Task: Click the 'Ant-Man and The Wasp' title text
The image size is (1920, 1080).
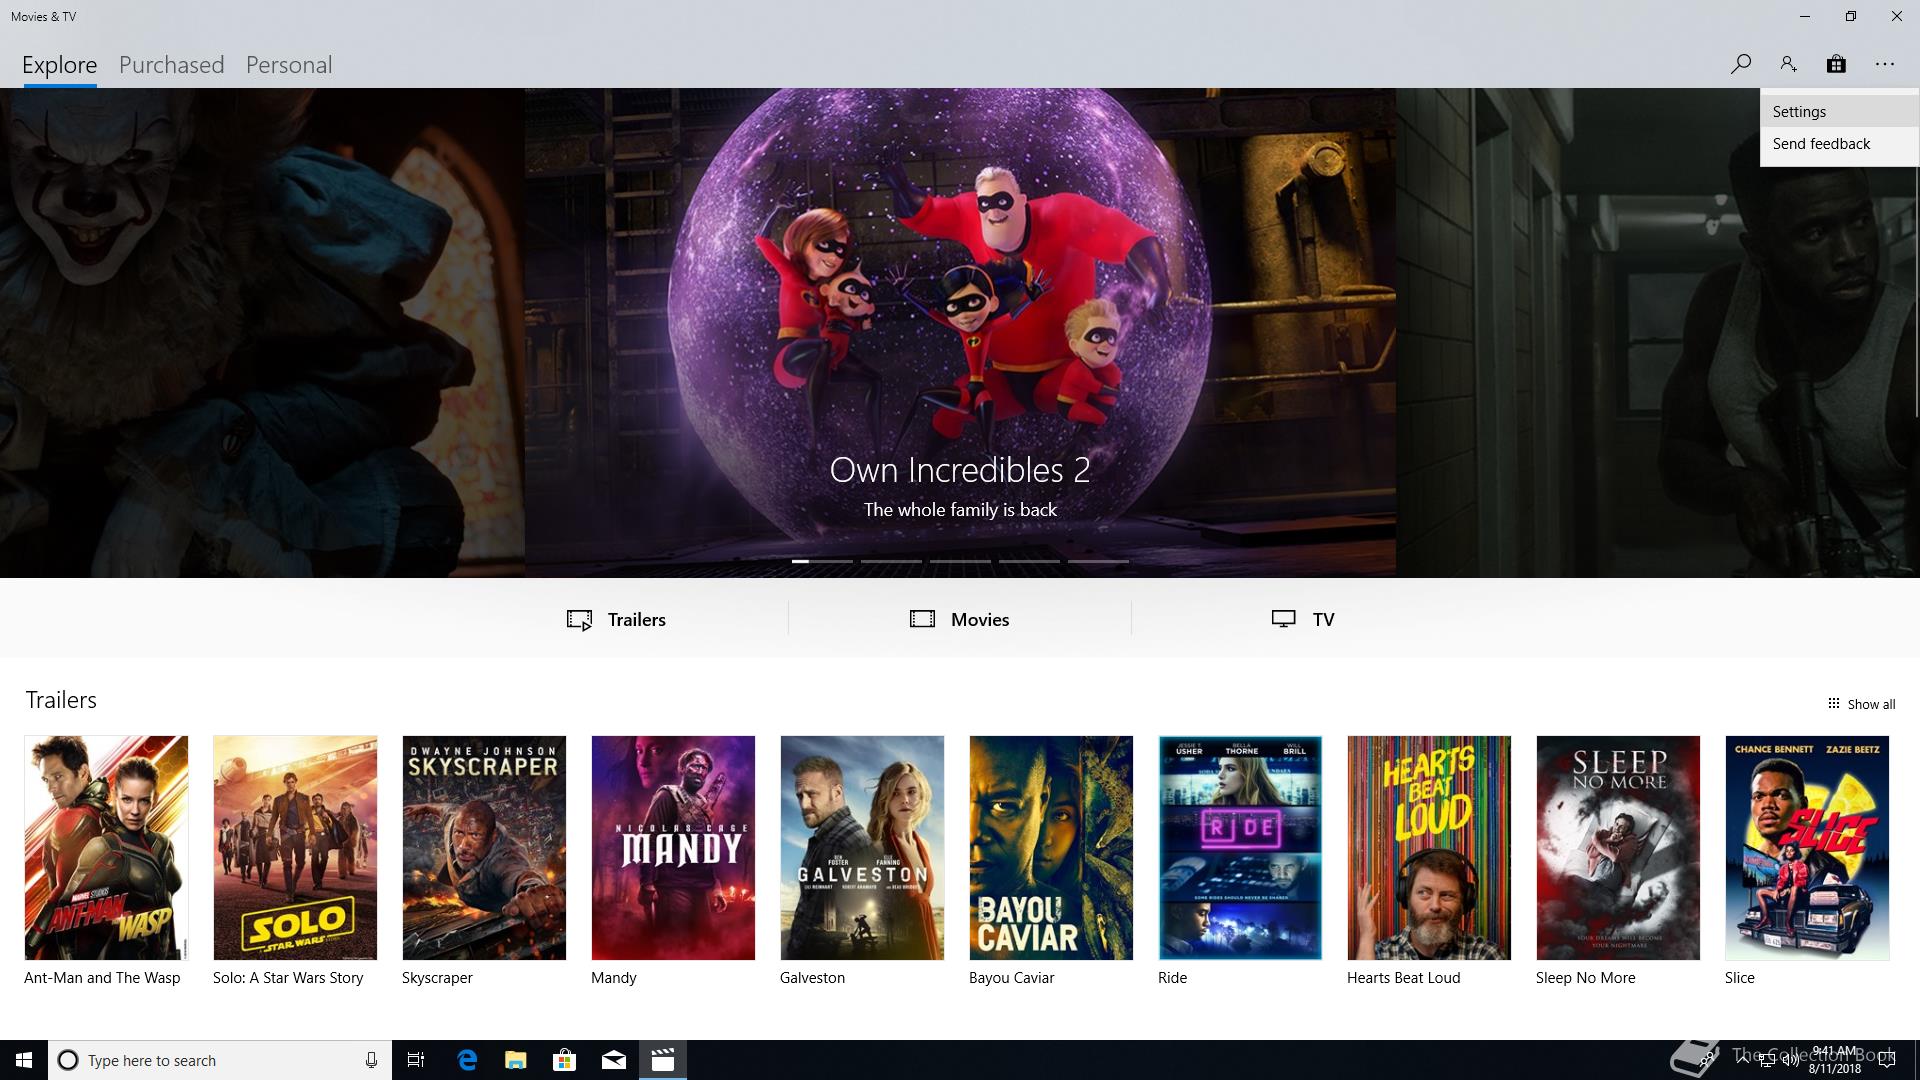Action: click(x=102, y=978)
